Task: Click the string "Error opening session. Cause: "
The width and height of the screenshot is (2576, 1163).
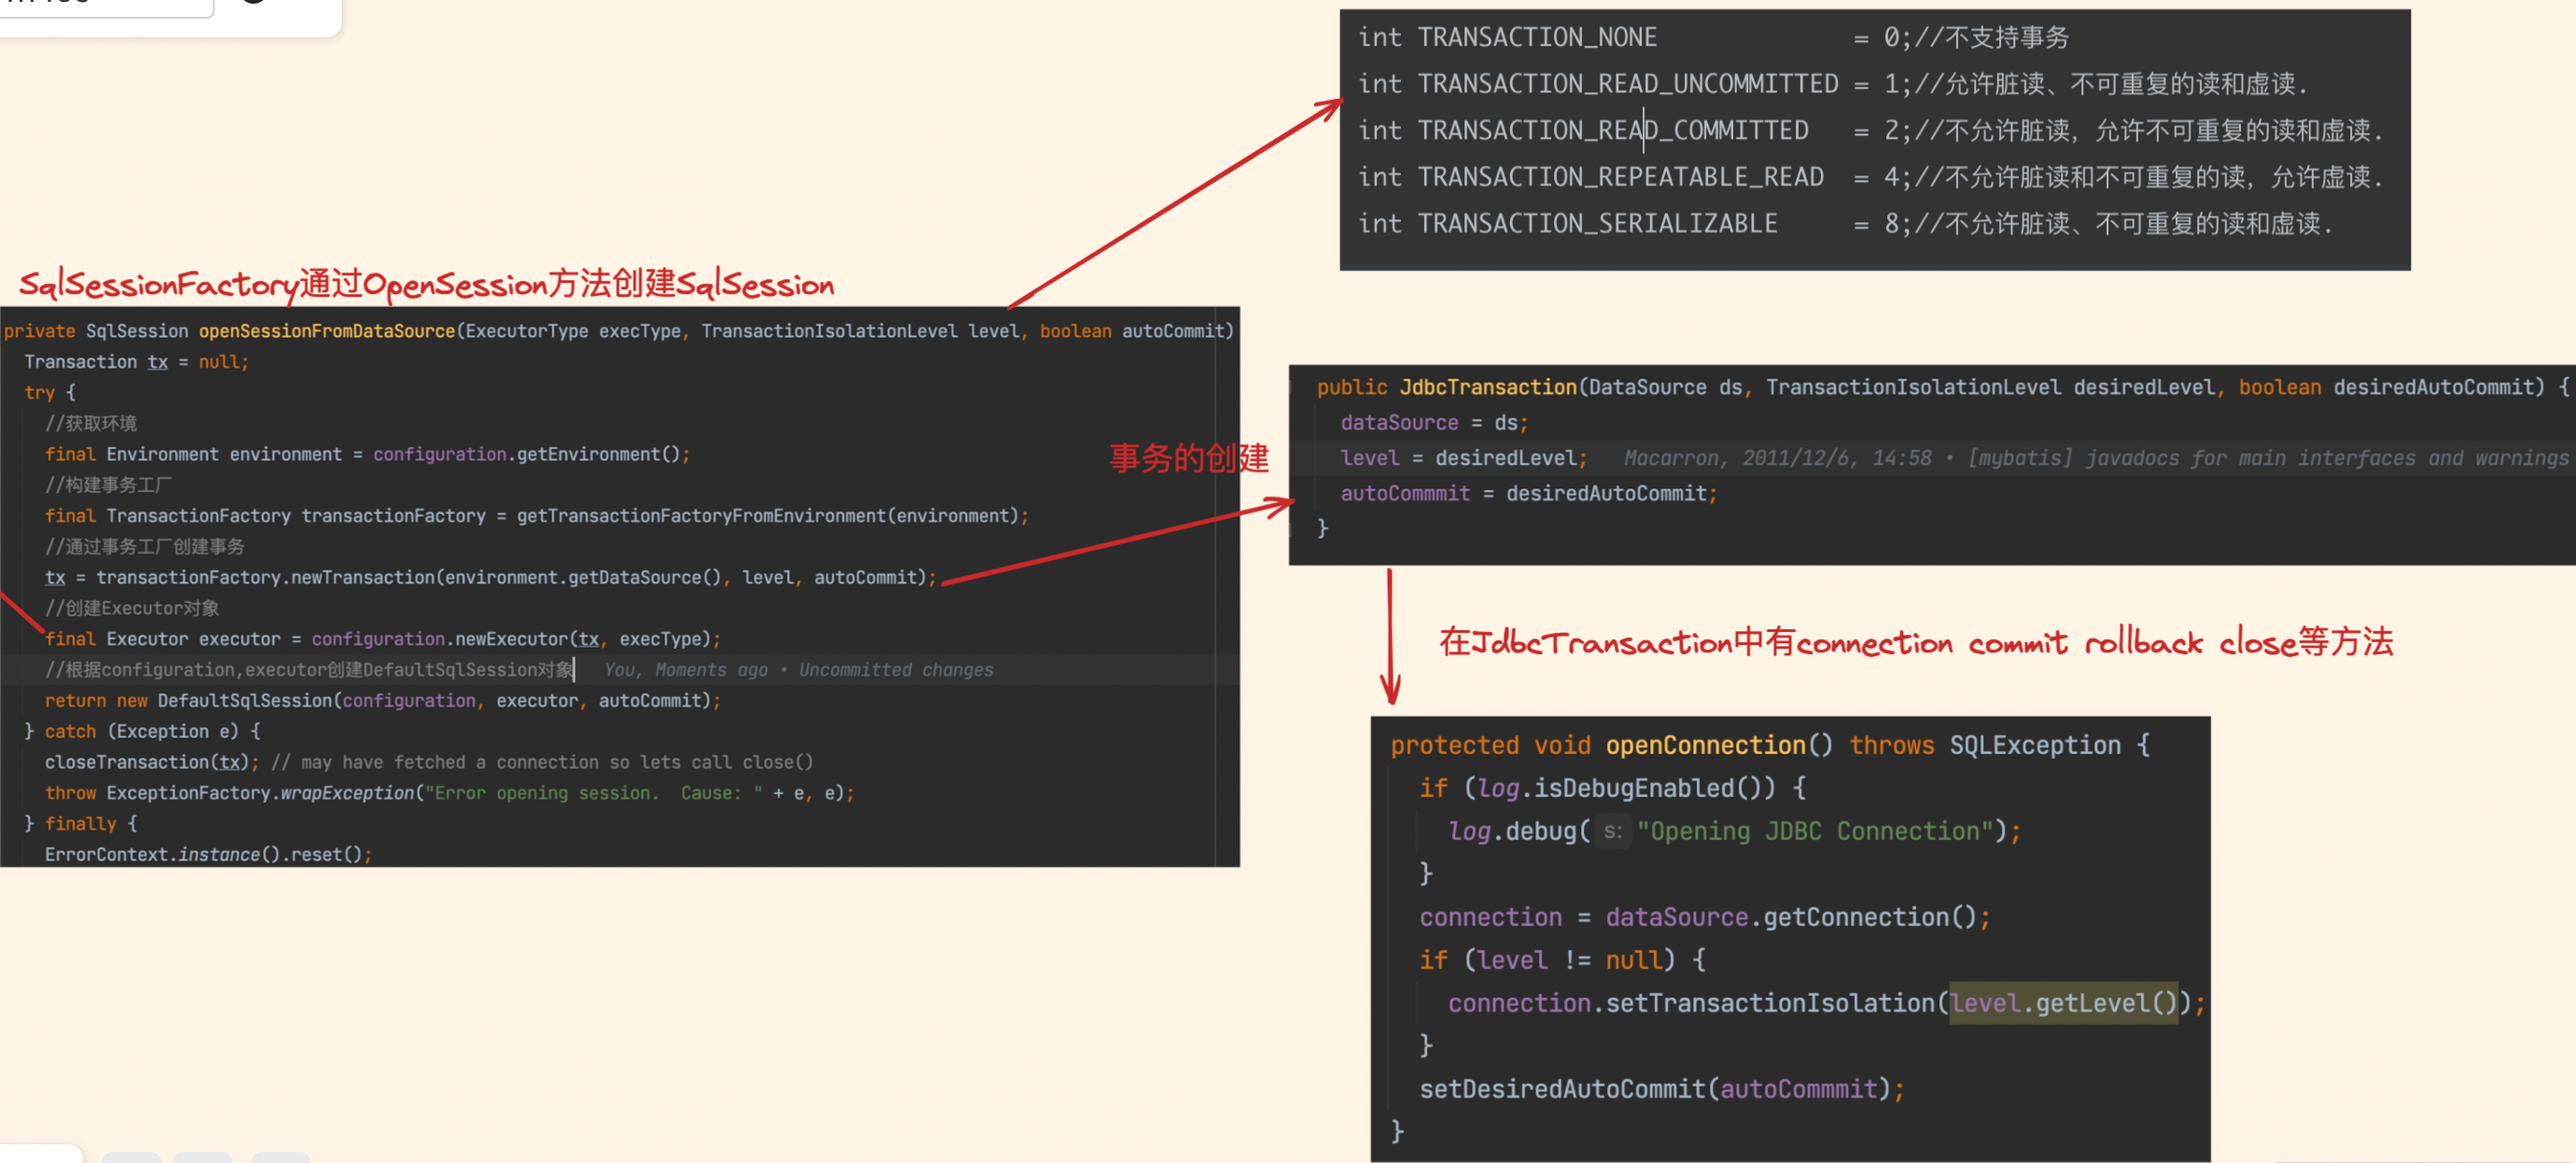Action: pos(594,793)
